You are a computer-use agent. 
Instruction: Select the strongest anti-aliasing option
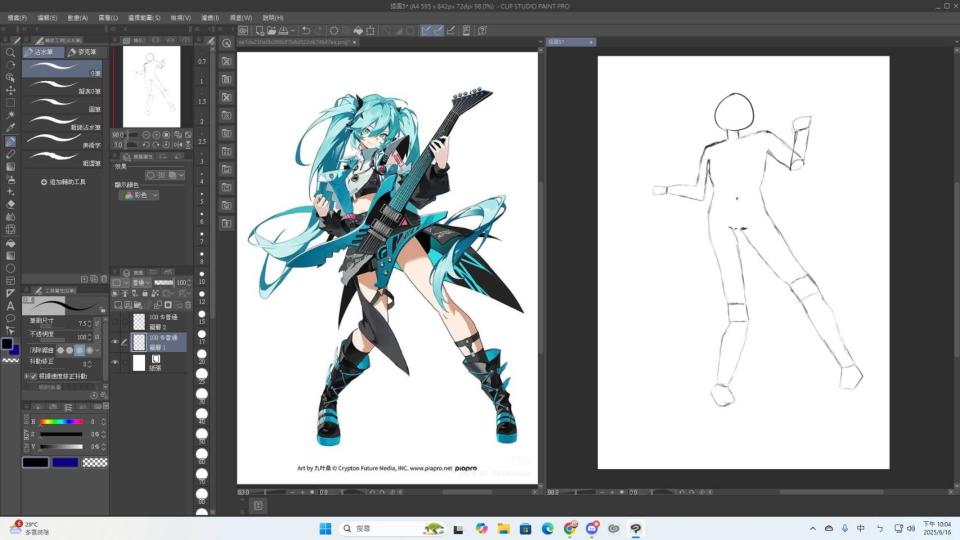[x=89, y=350]
